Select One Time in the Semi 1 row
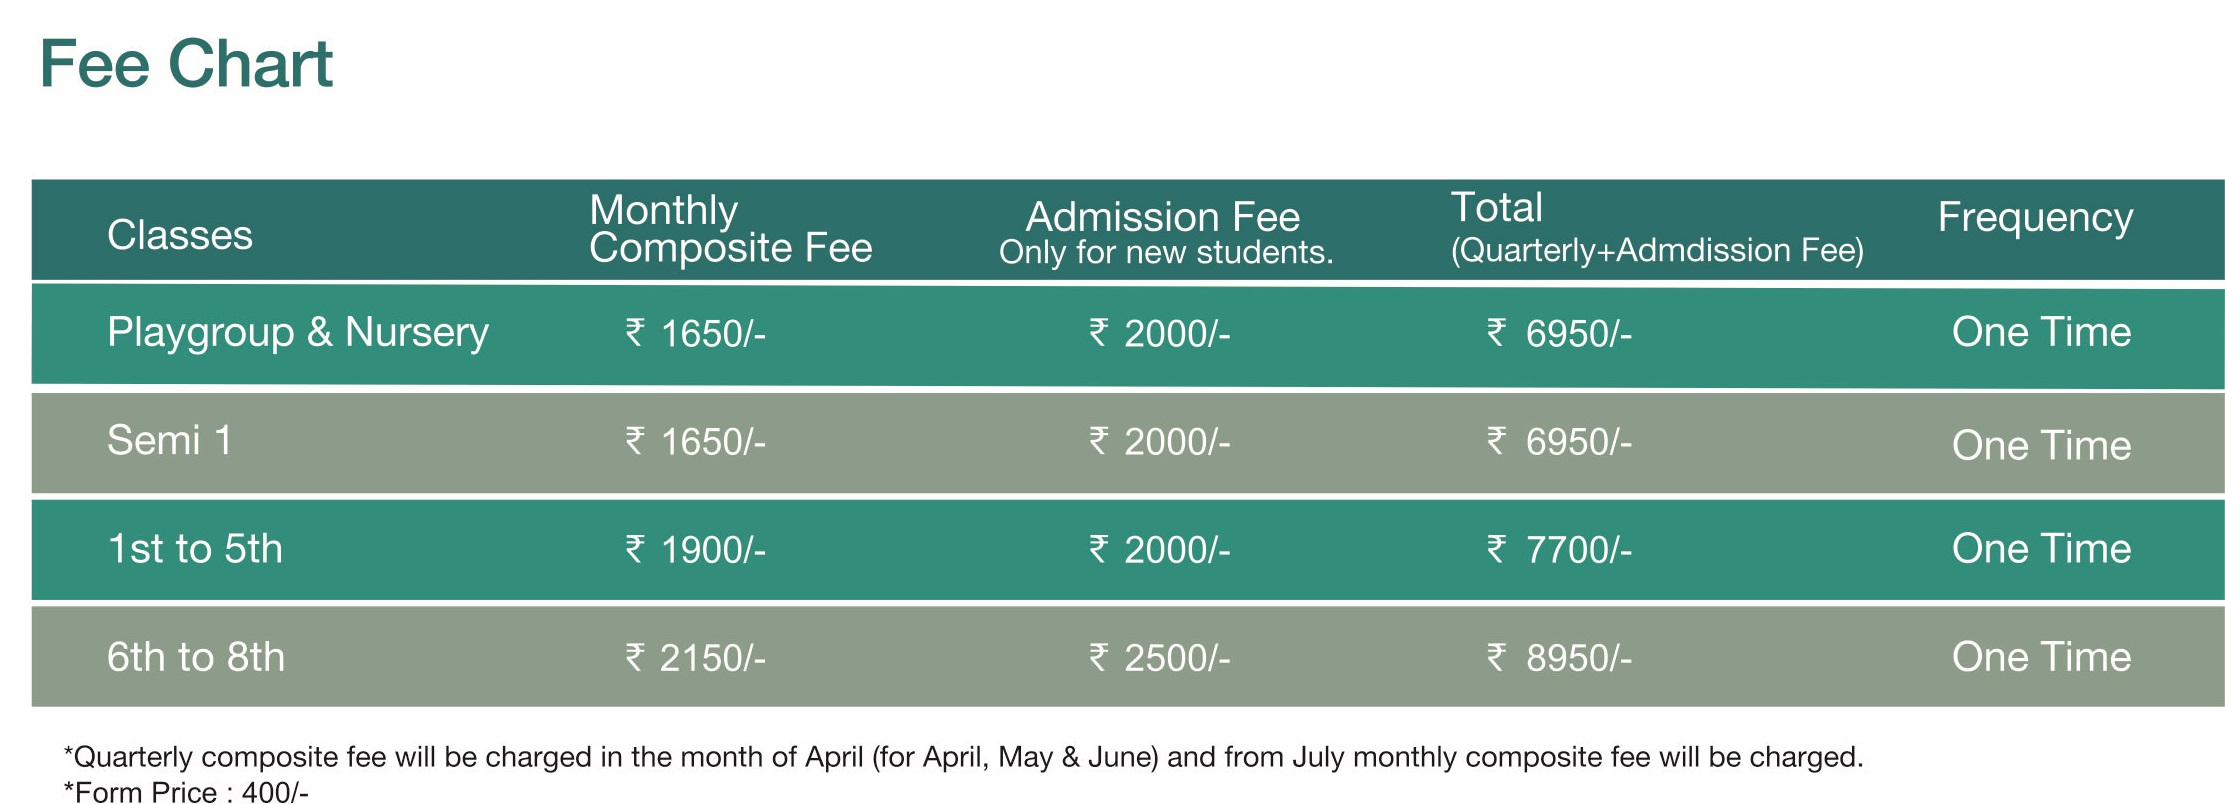 (x=2041, y=445)
